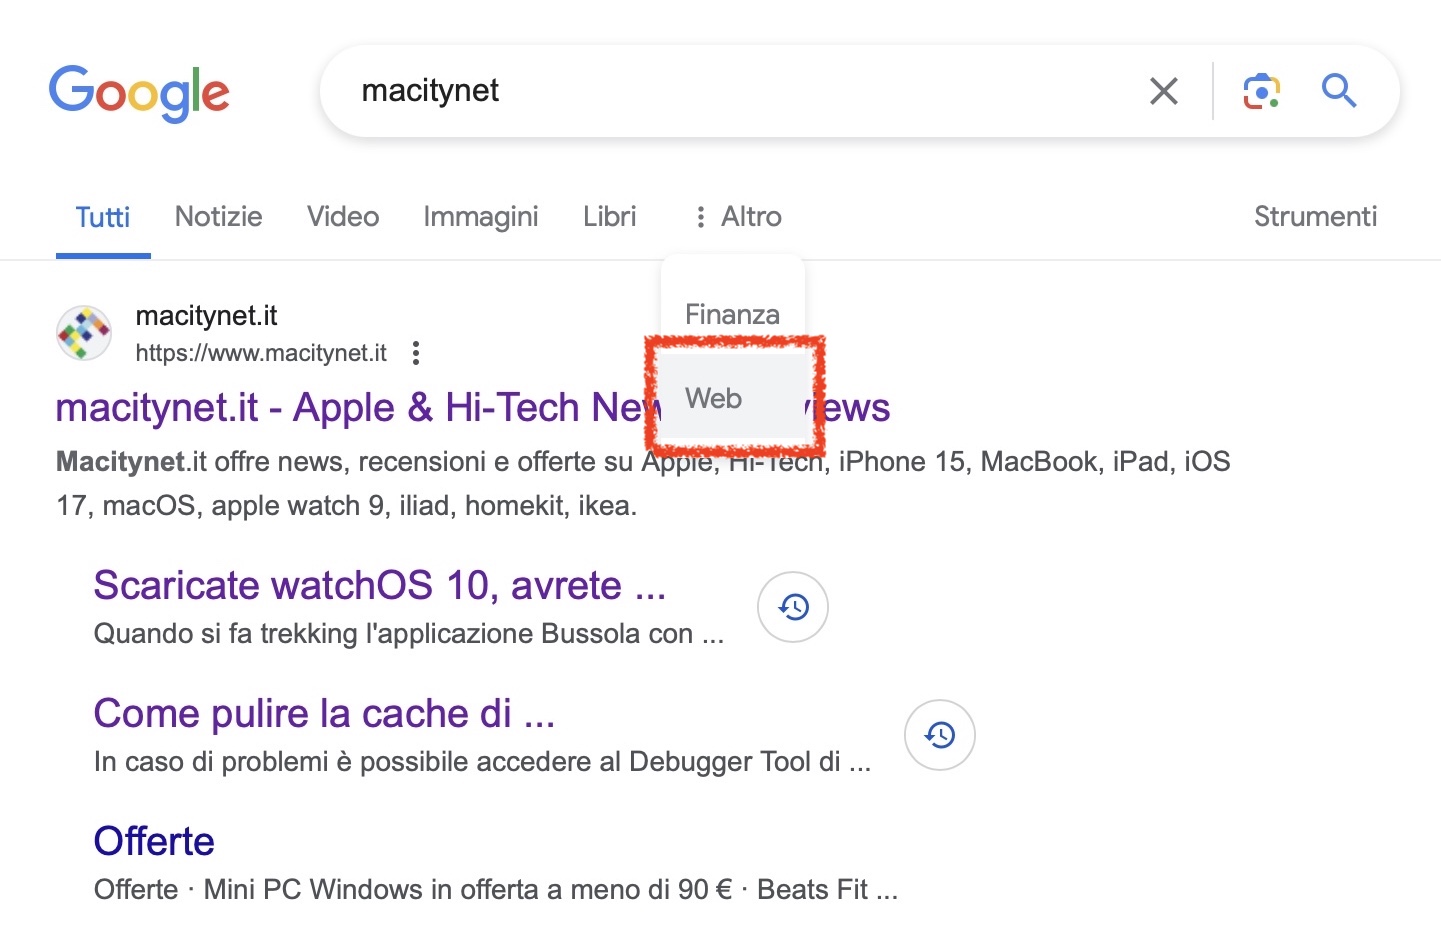Open the Immagini results tab
Viewport: 1441px width, 940px height.
(481, 217)
